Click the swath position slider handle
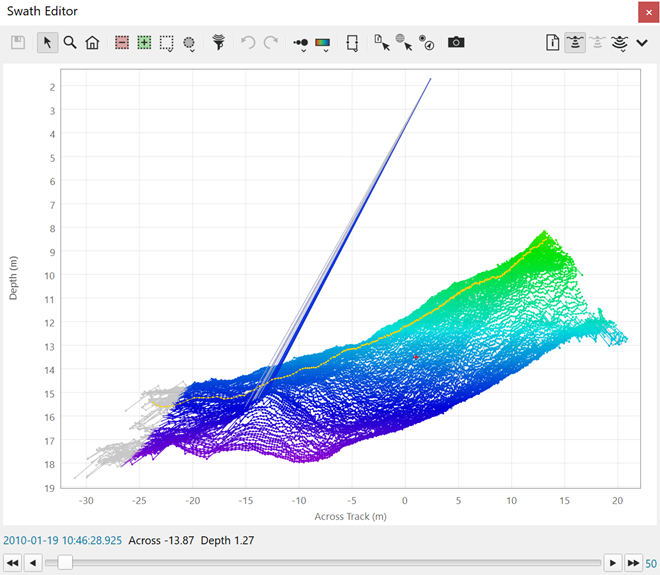The height and width of the screenshot is (575, 660). point(65,563)
